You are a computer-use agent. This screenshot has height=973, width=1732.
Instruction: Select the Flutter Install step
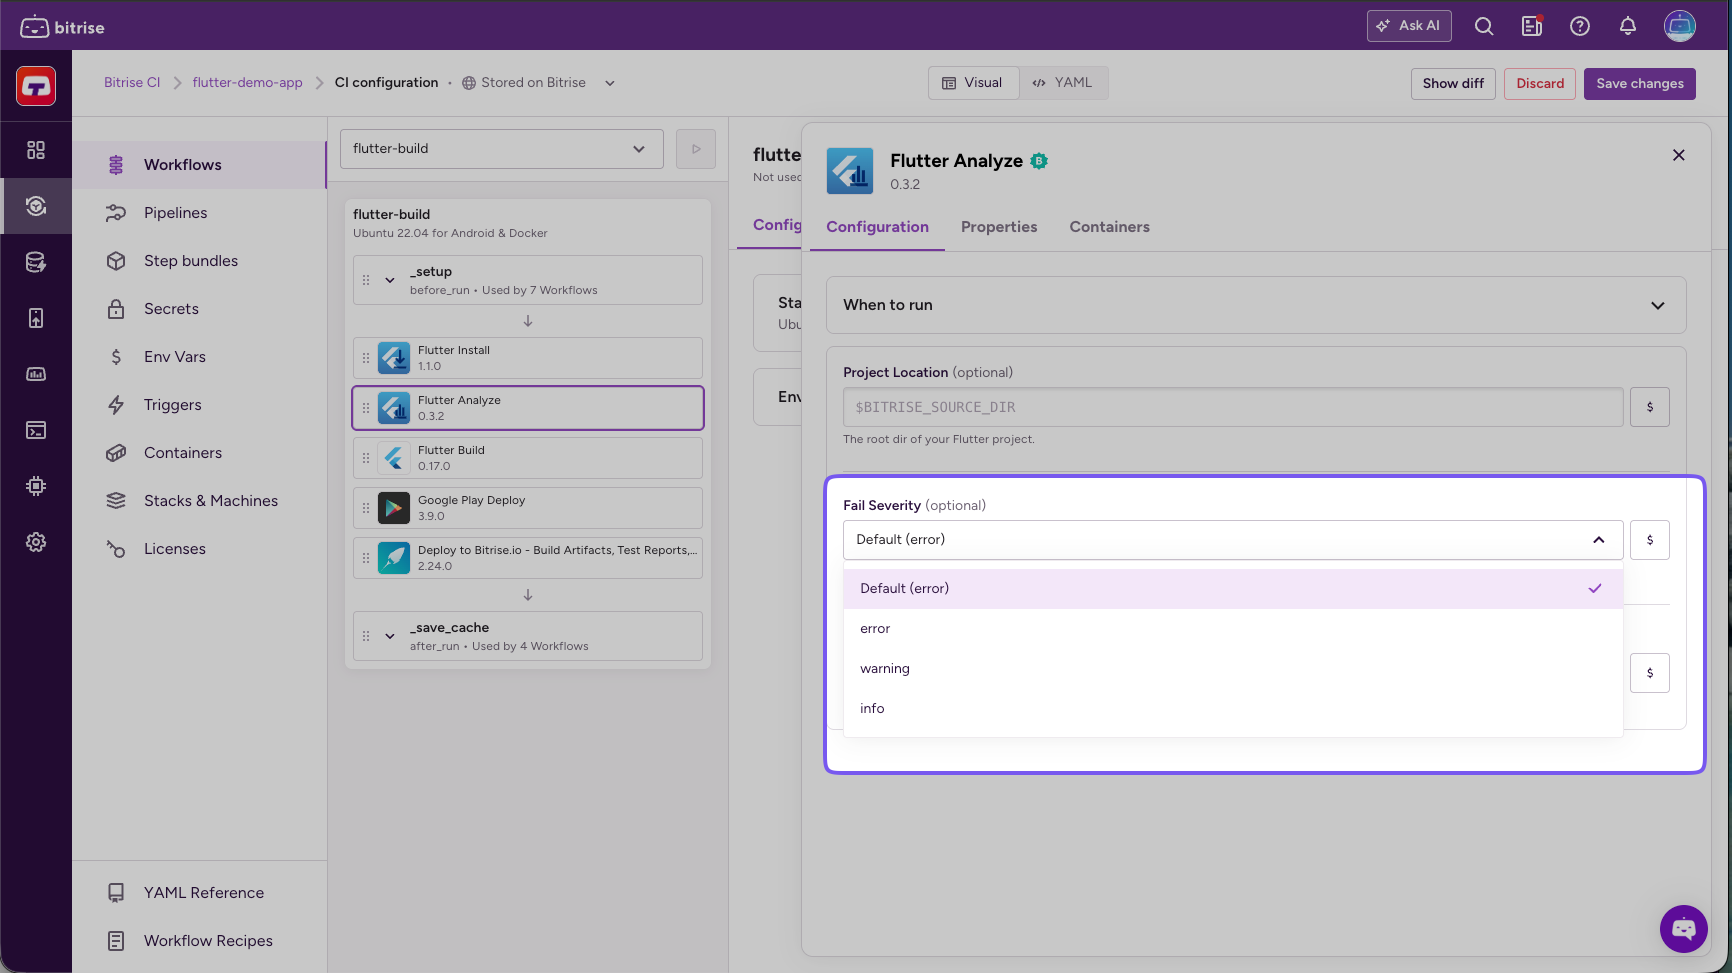coord(528,358)
